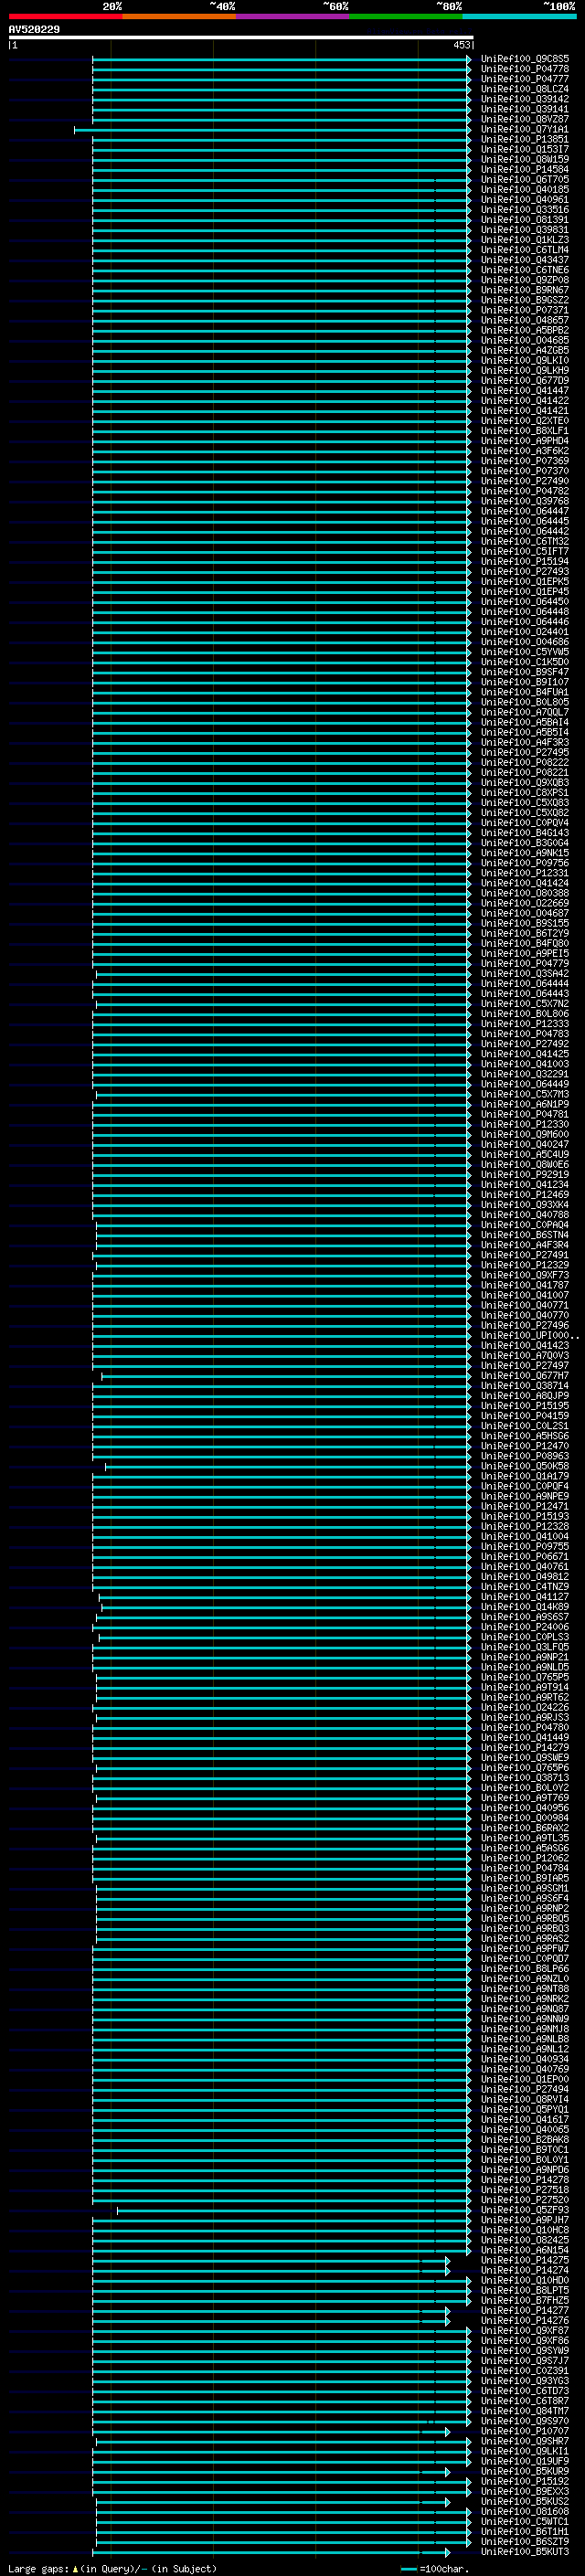Select the hit label UniRef100_C0L2S1

click(x=524, y=1426)
